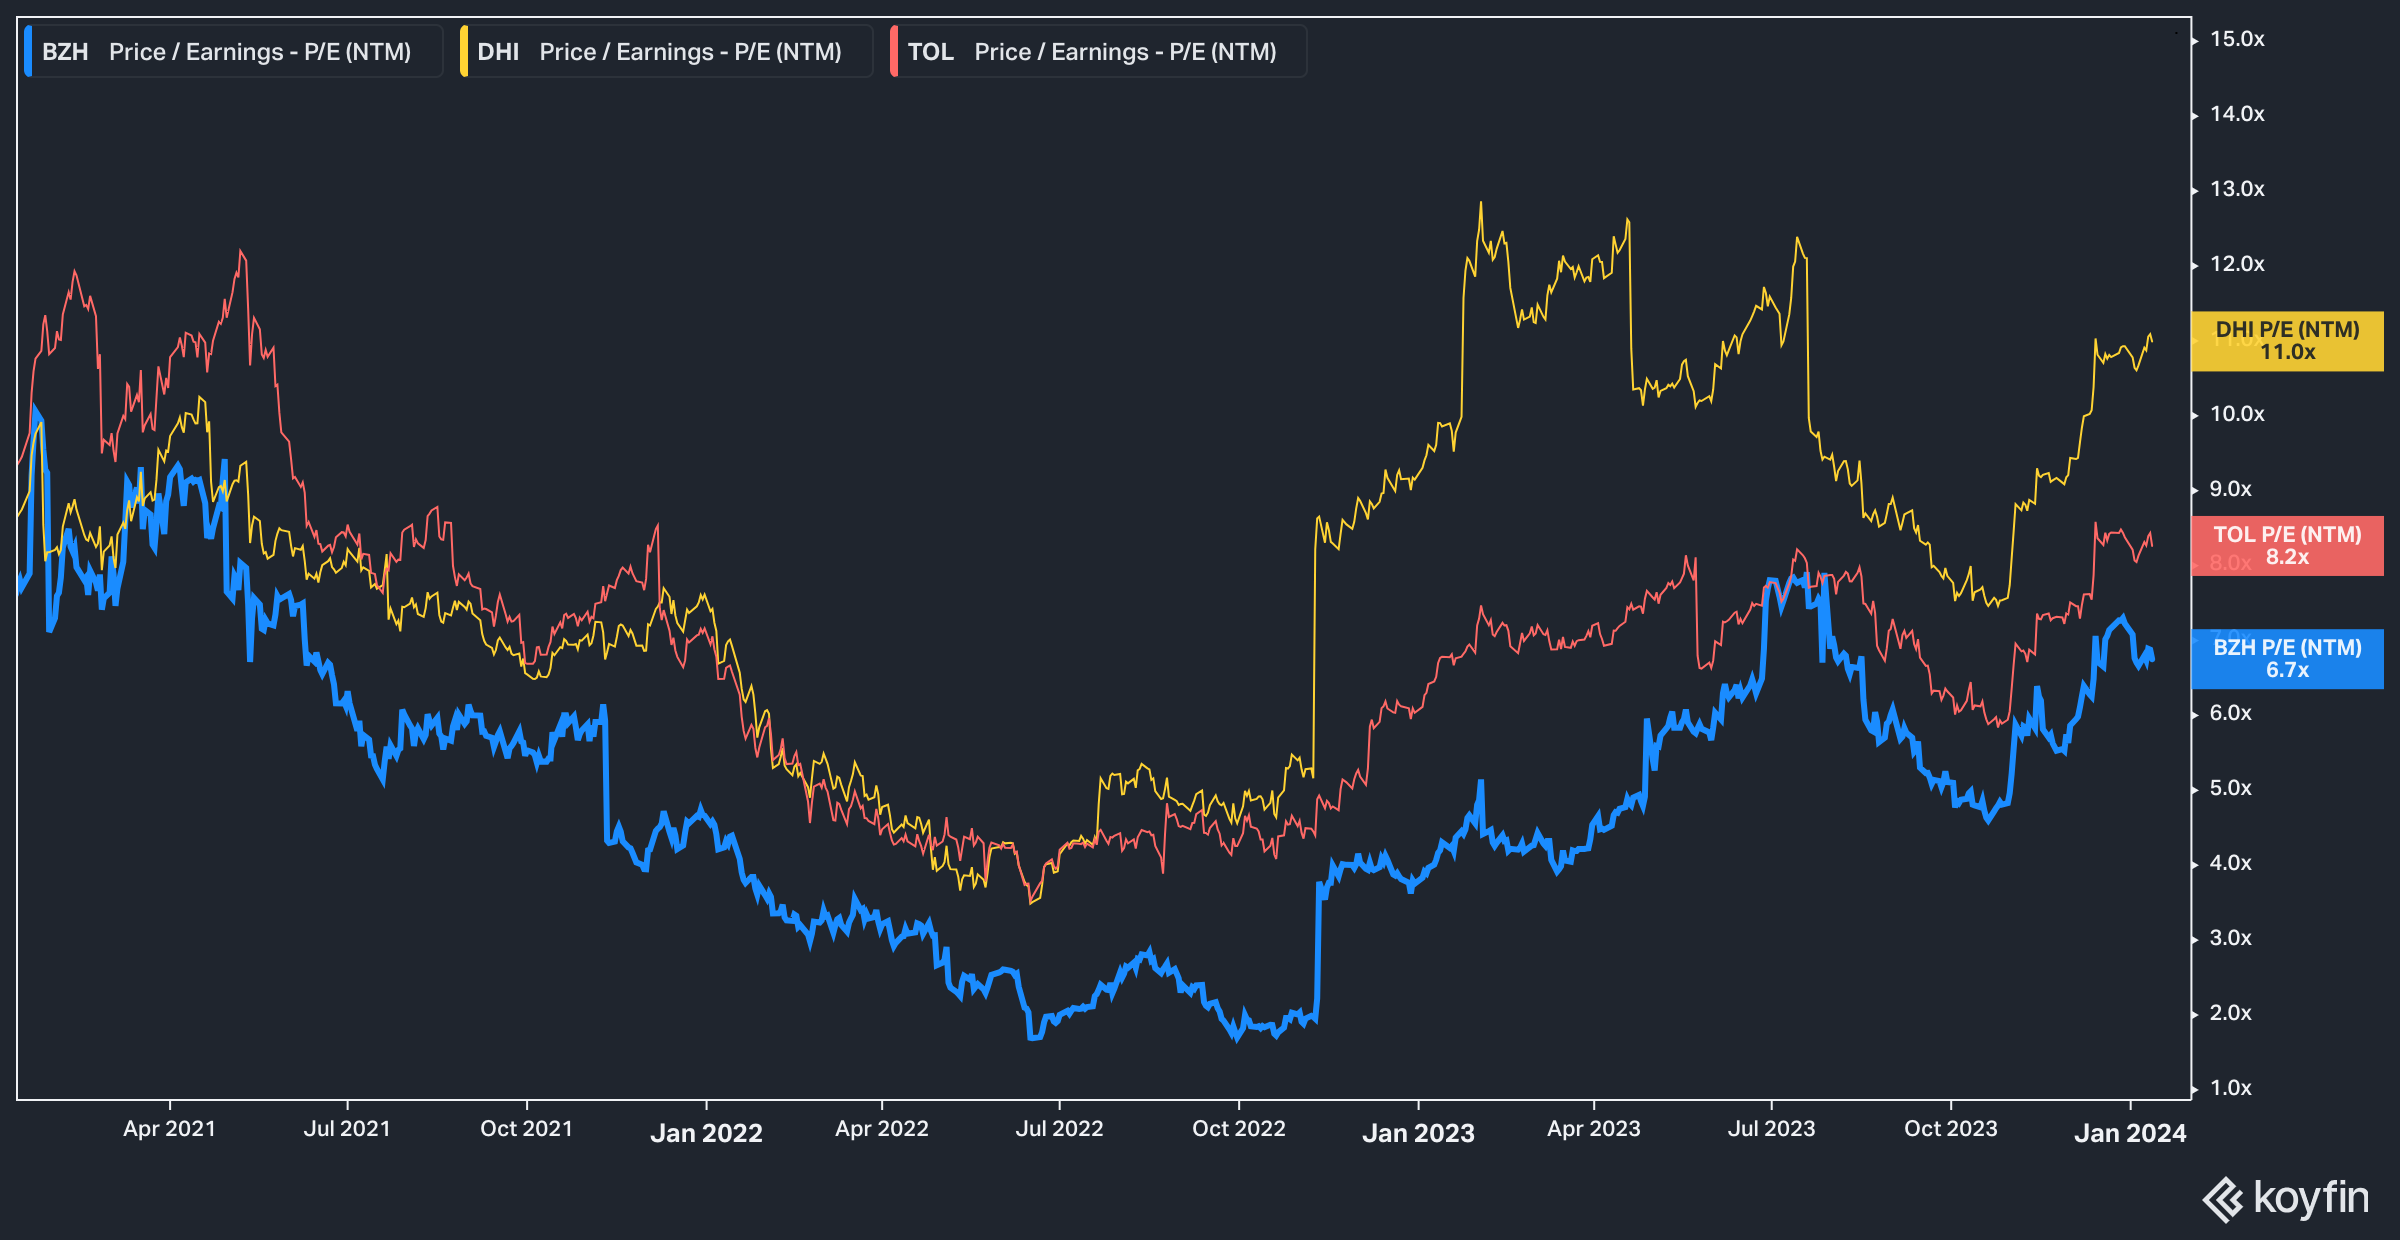This screenshot has width=2400, height=1240.
Task: Click the yellow DHI legend color bar
Action: coord(463,52)
